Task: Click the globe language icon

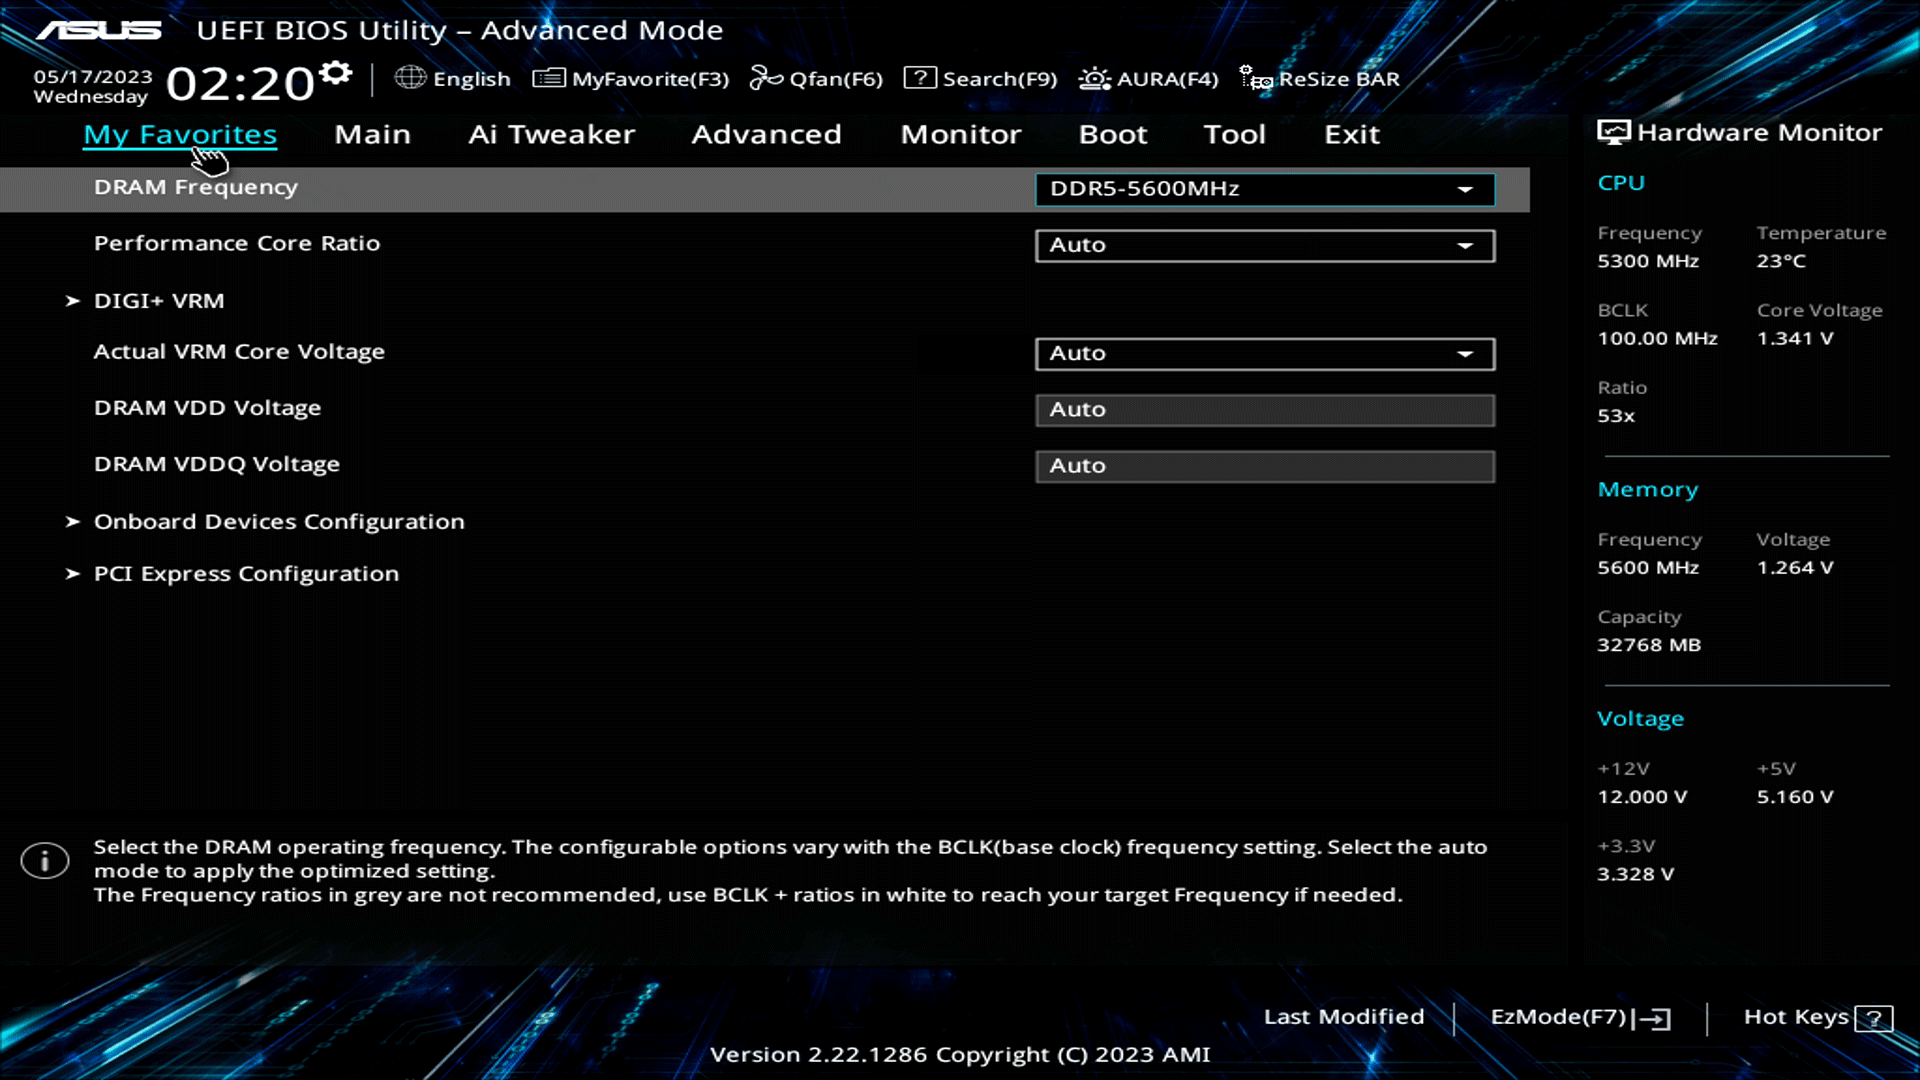Action: [410, 78]
